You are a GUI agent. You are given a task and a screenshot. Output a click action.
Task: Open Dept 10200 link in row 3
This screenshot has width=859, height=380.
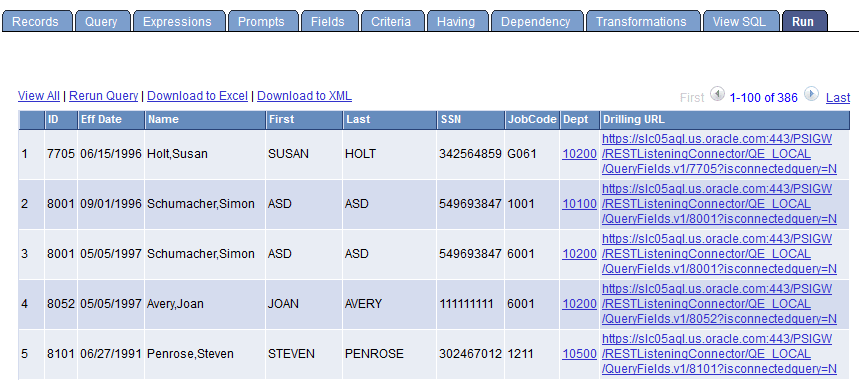(x=579, y=254)
